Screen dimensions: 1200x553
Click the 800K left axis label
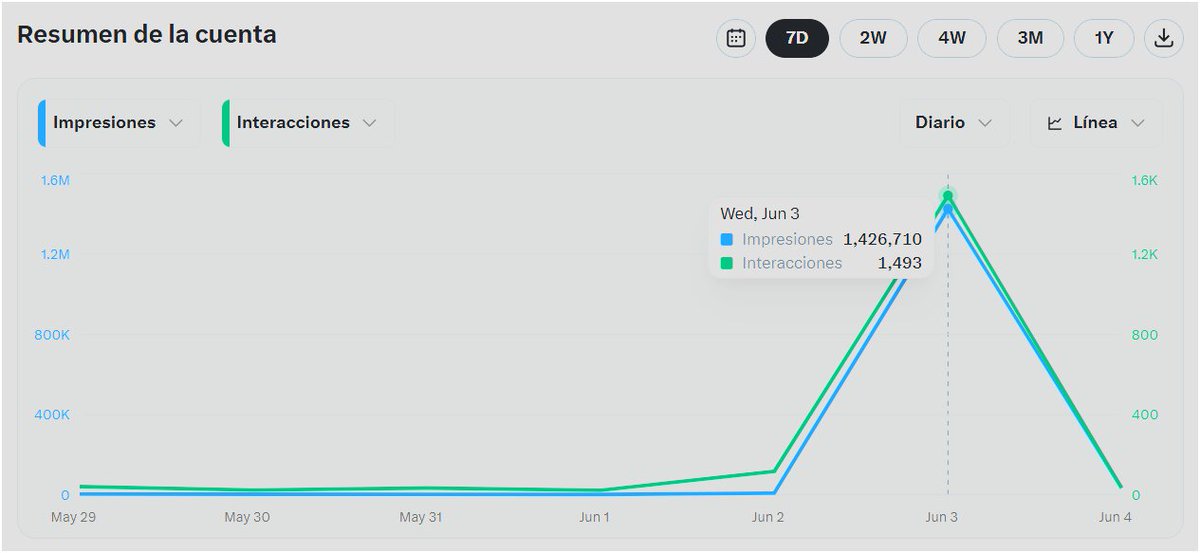tap(52, 335)
